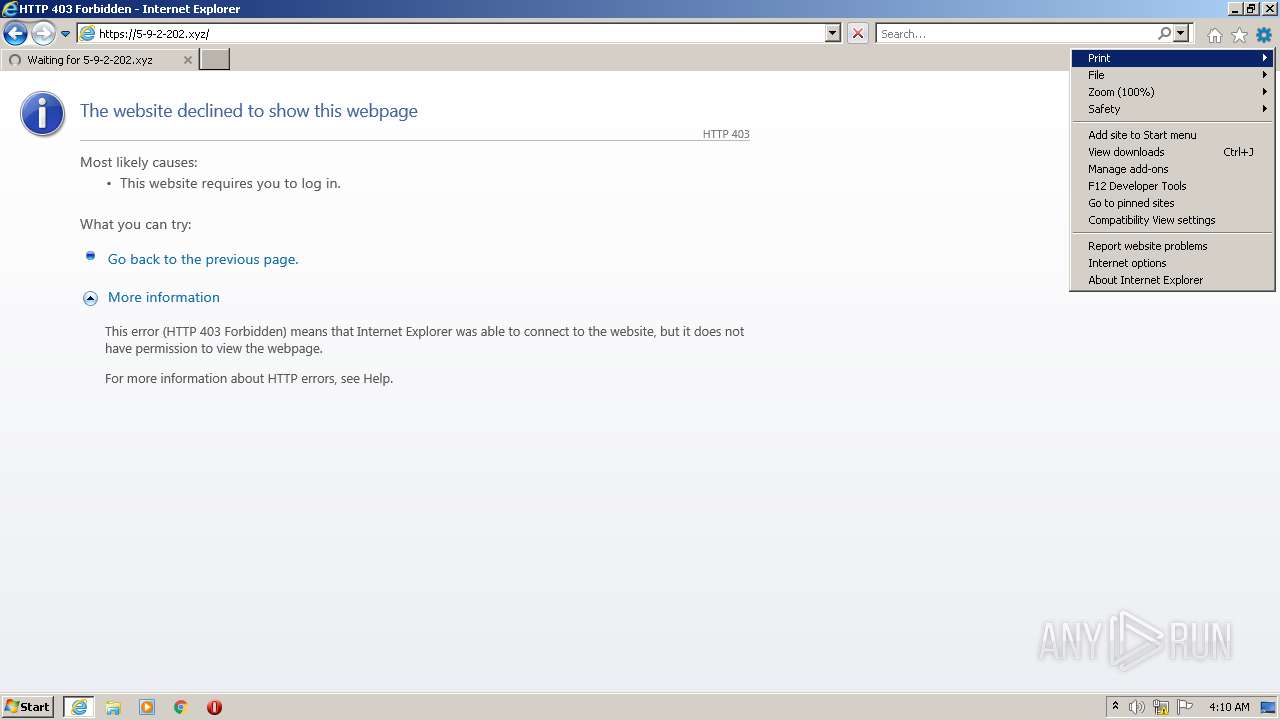The height and width of the screenshot is (720, 1280).
Task: Open the search provider dropdown arrow
Action: pos(1181,33)
